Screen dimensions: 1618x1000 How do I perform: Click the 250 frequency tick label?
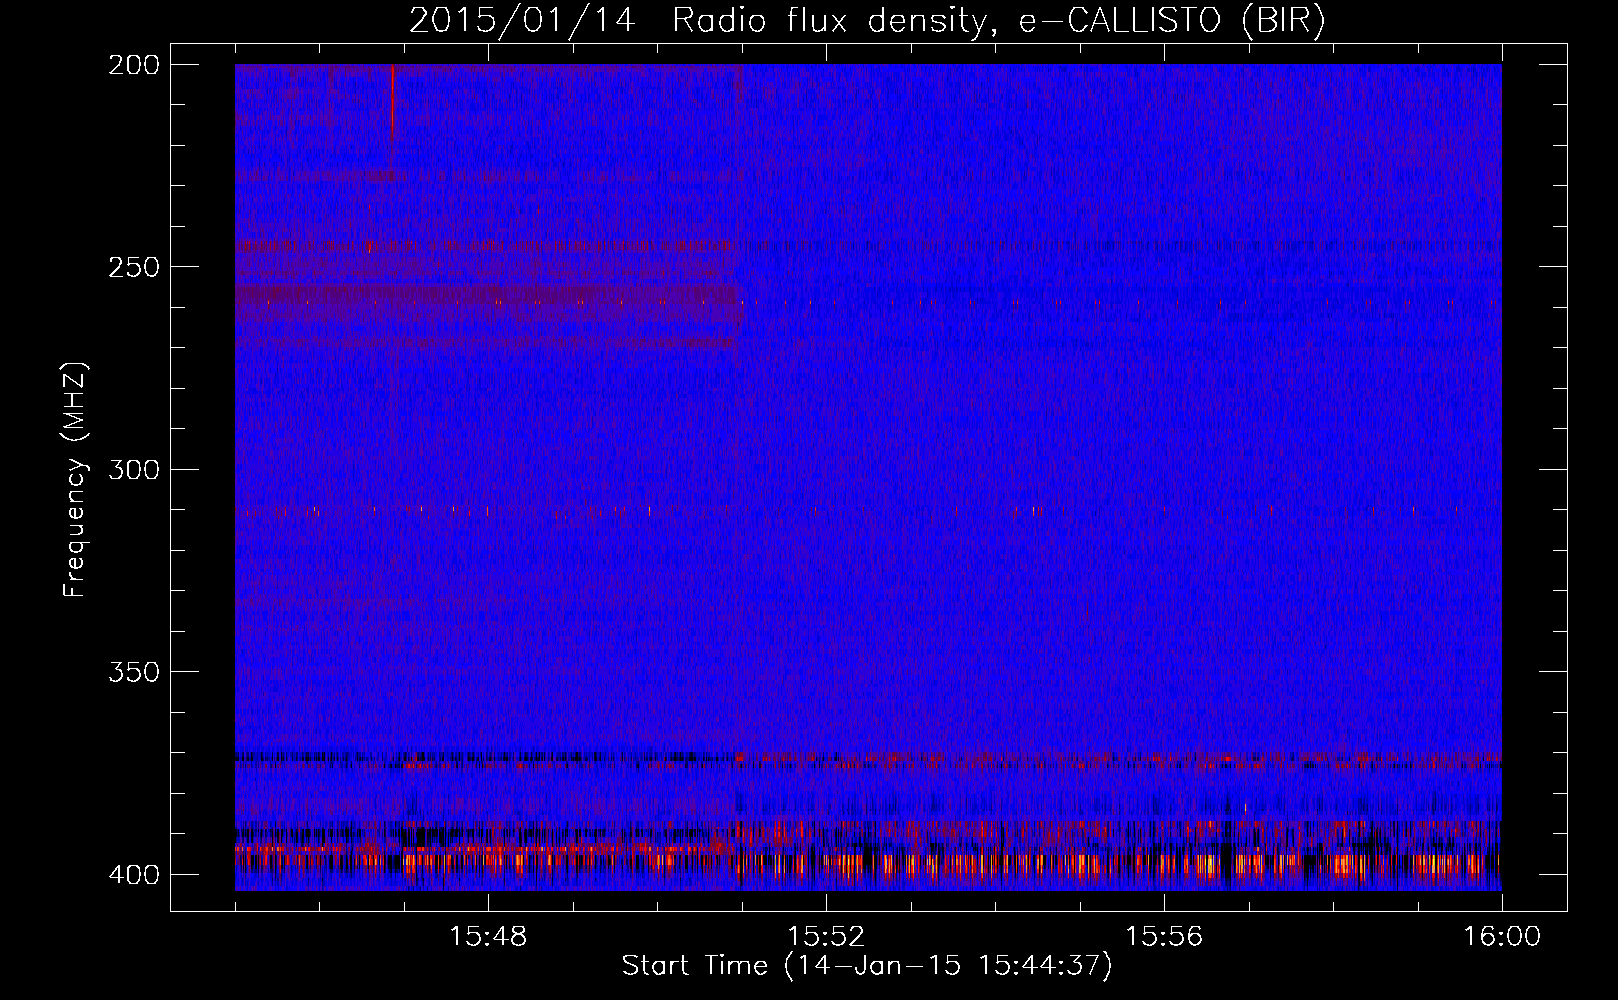pyautogui.click(x=134, y=267)
